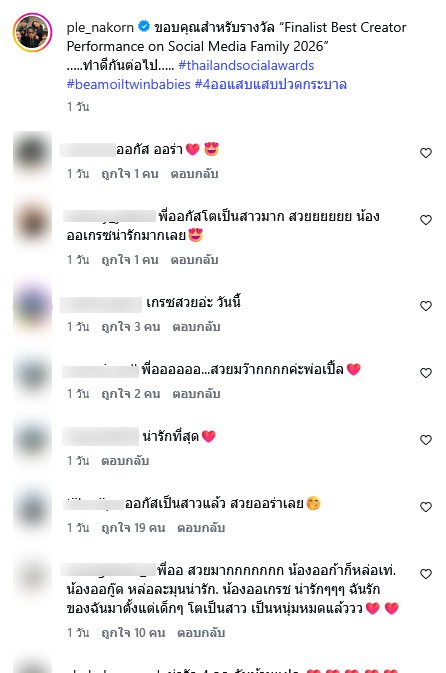Tap the heart beside 'เกรซสวยอ่ะ วันนี้' comment
The height and width of the screenshot is (673, 446).
(425, 306)
